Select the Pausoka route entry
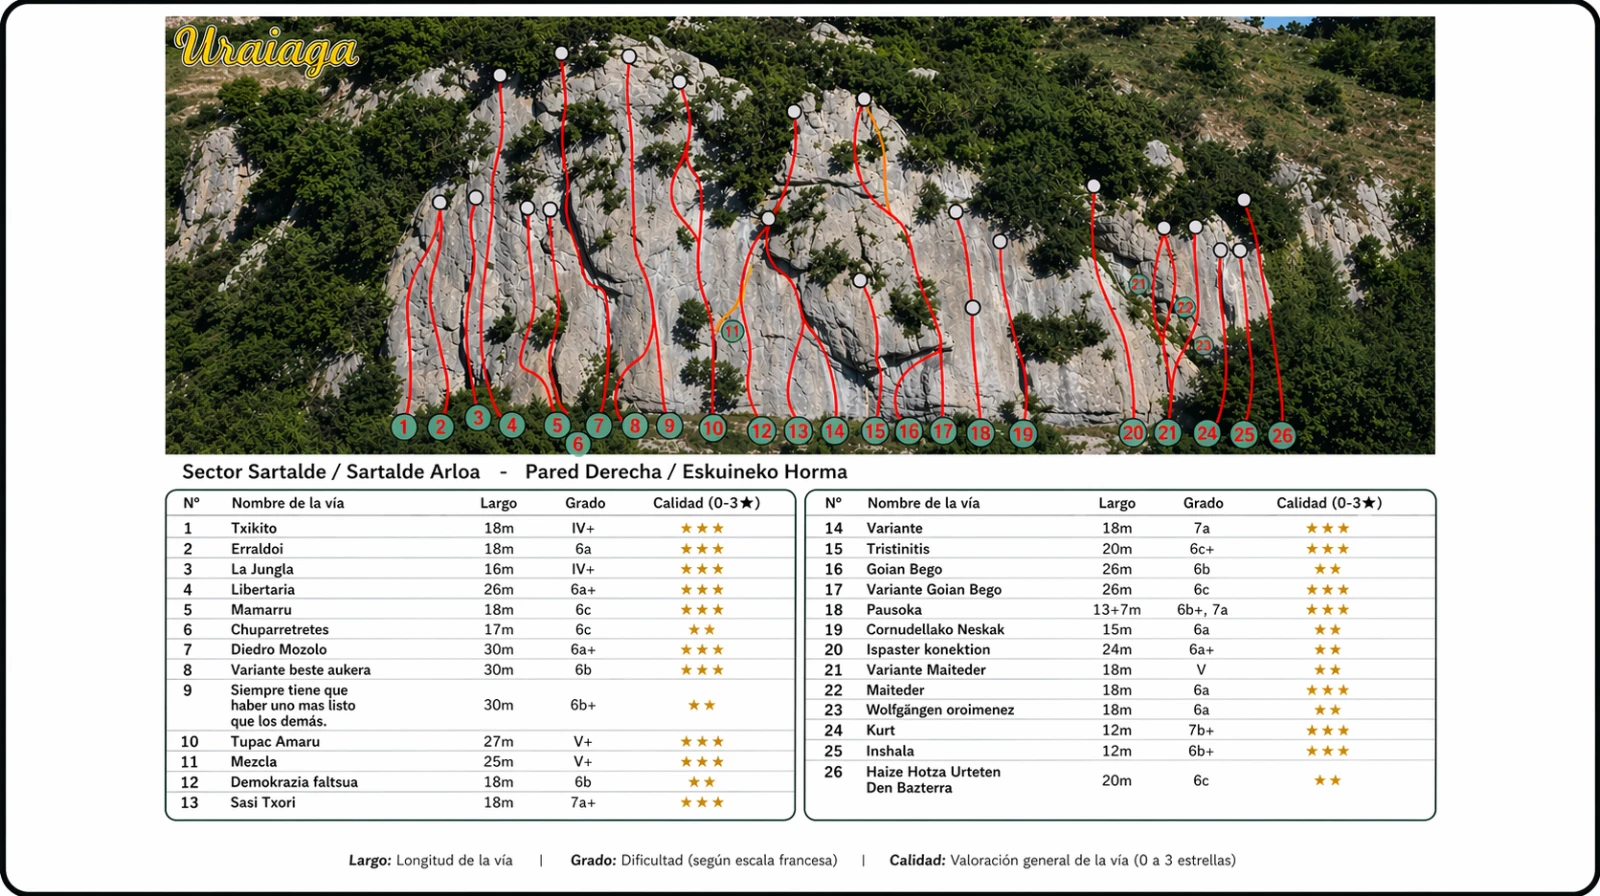Screen dimensions: 1600x896 [x=893, y=610]
